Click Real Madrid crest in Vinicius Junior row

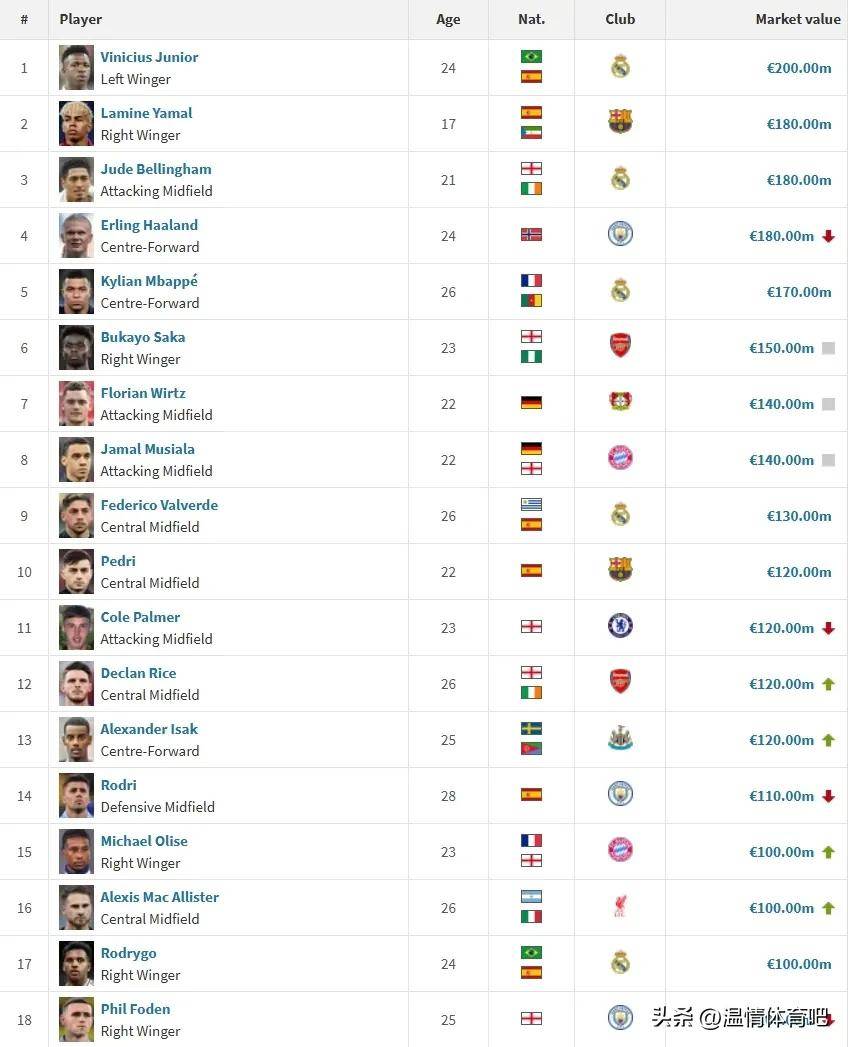620,67
